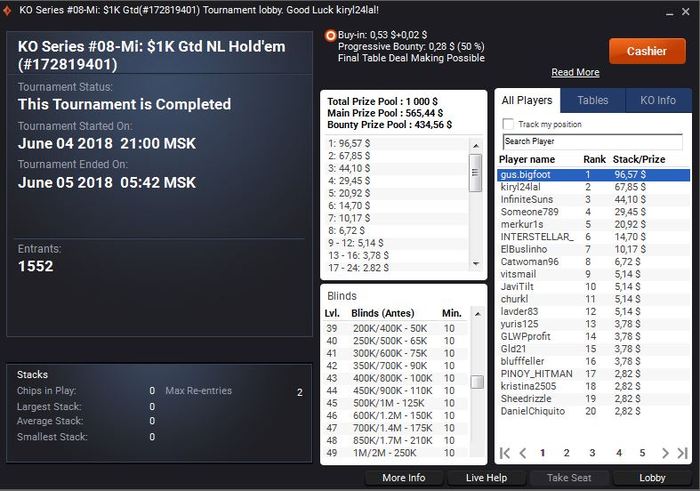The height and width of the screenshot is (491, 700).
Task: Click the Player name column header
Action: (527, 159)
